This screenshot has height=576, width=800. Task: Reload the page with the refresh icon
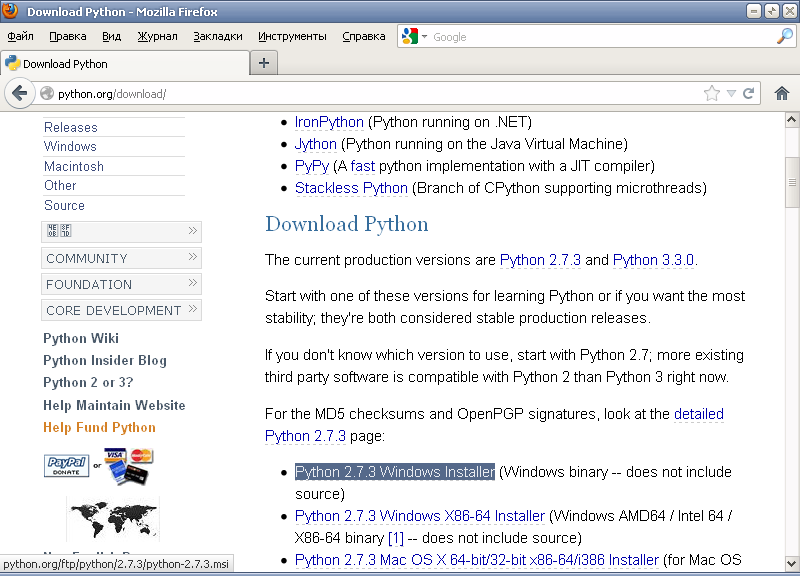[x=748, y=93]
